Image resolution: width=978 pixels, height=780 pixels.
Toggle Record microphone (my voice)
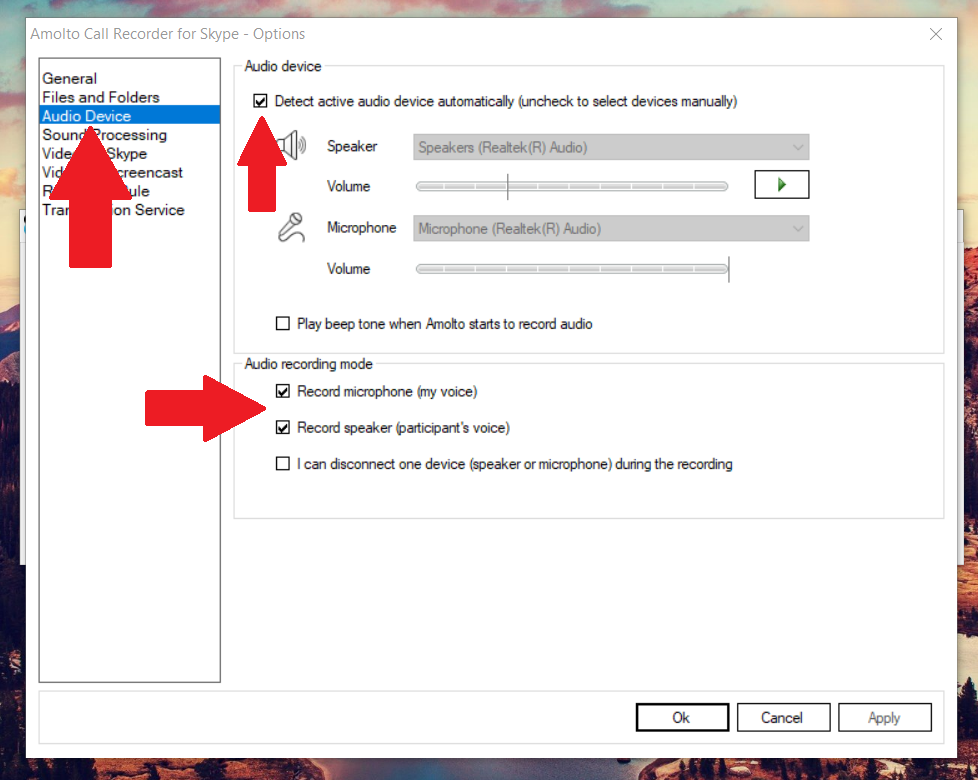point(283,391)
